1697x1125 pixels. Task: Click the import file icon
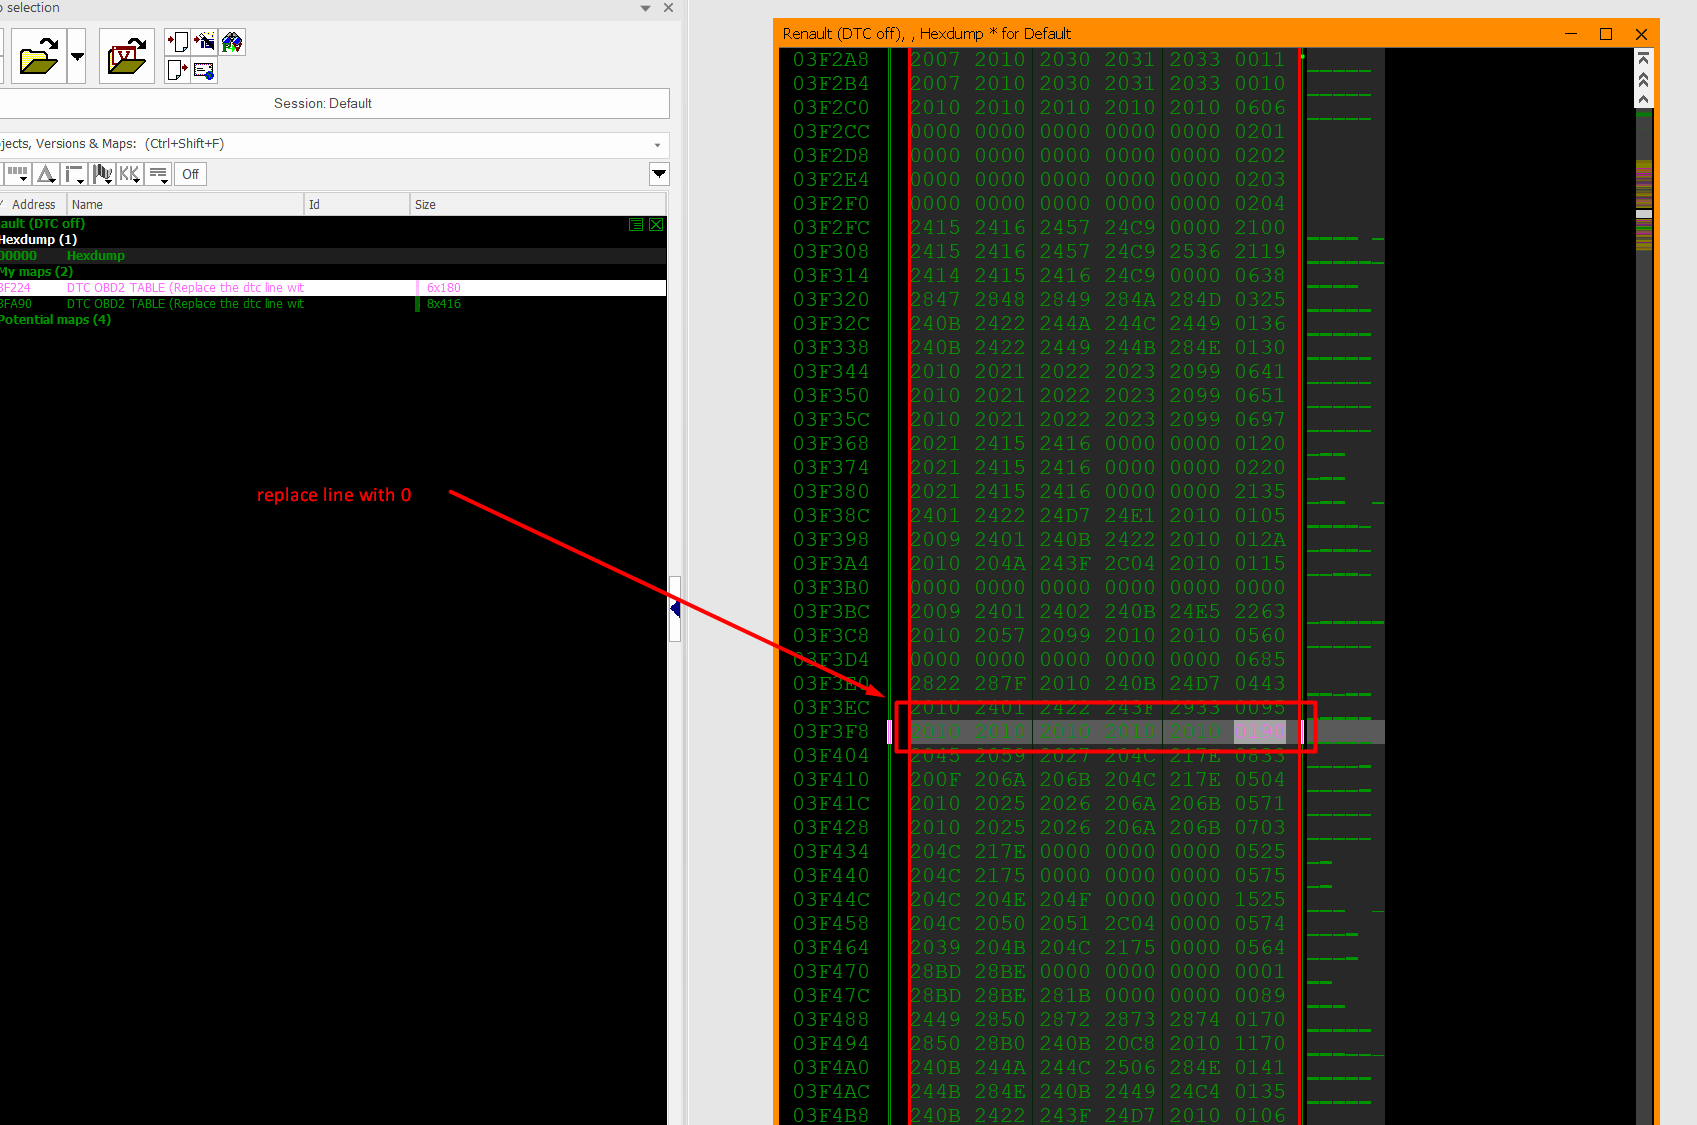(x=177, y=41)
